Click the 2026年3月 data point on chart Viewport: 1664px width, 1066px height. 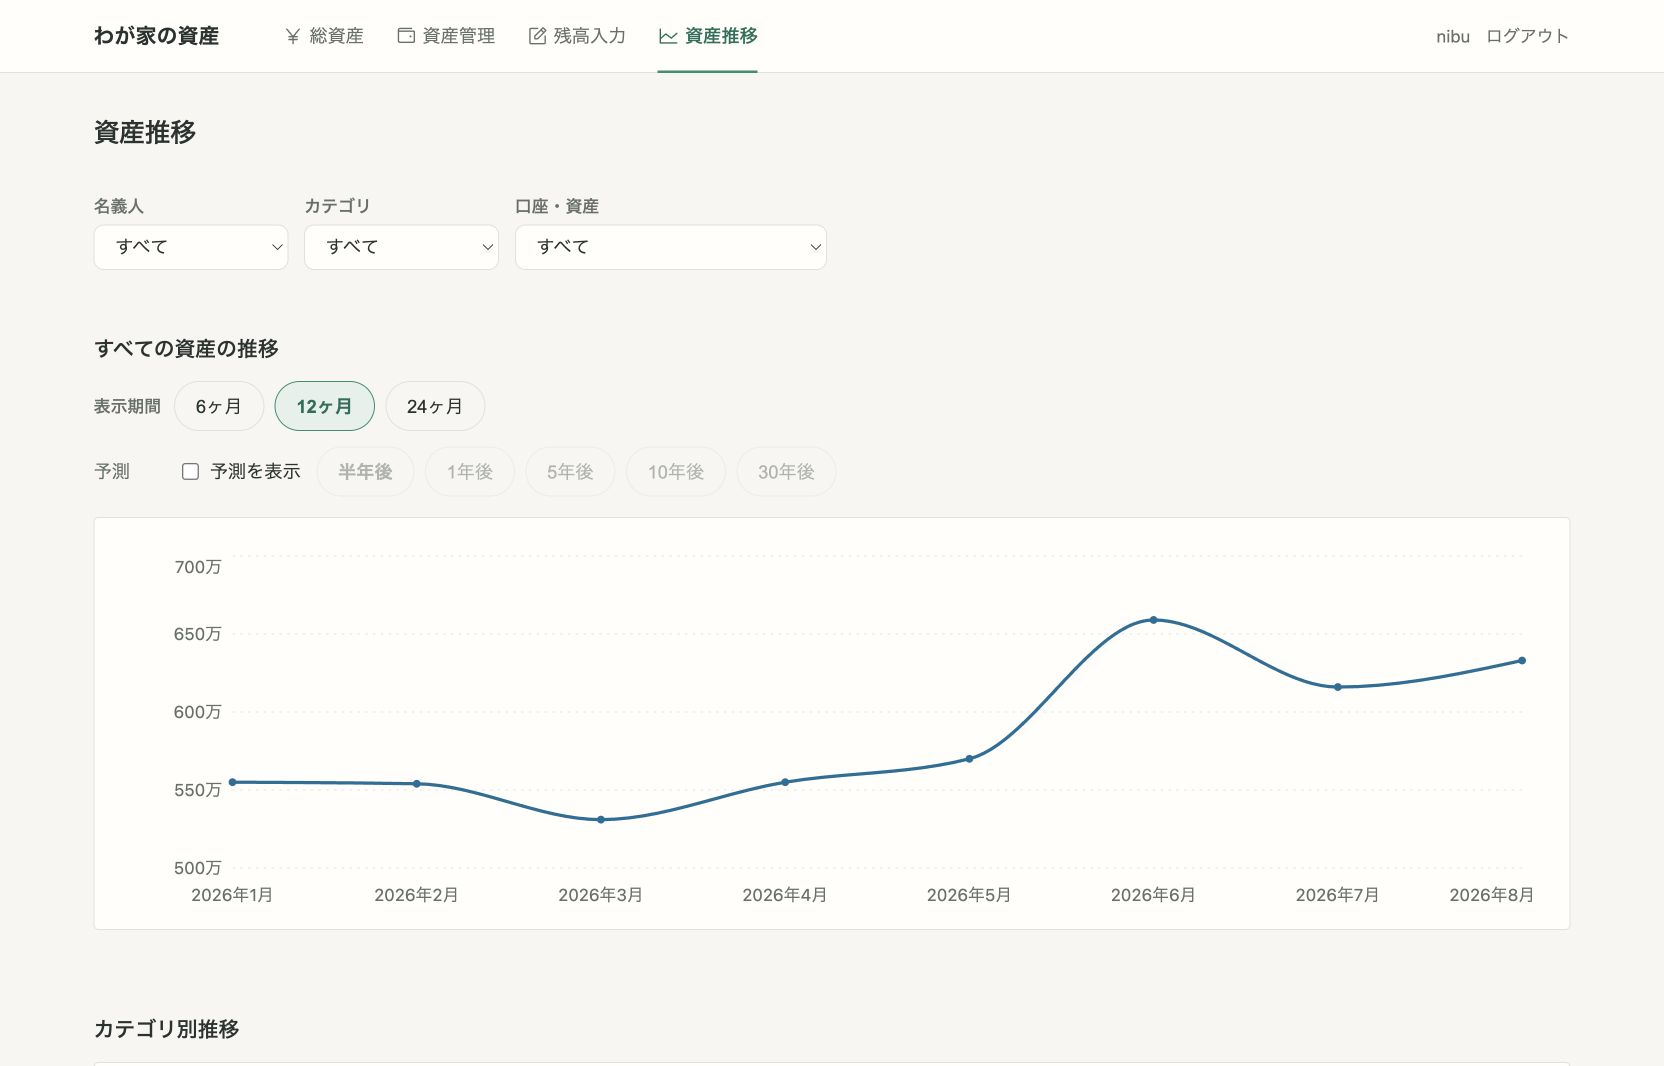coord(601,820)
